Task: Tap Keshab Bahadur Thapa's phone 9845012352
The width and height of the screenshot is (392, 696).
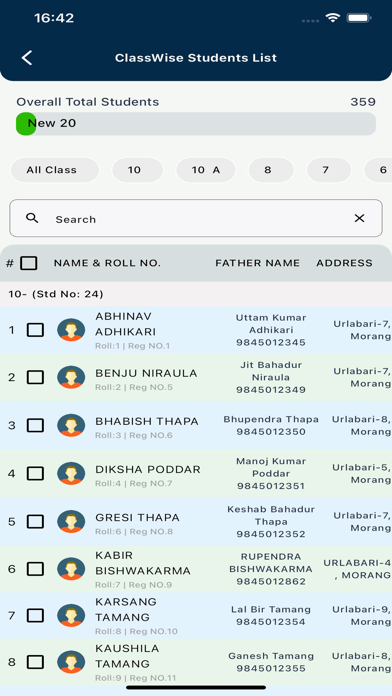Action: tap(271, 534)
